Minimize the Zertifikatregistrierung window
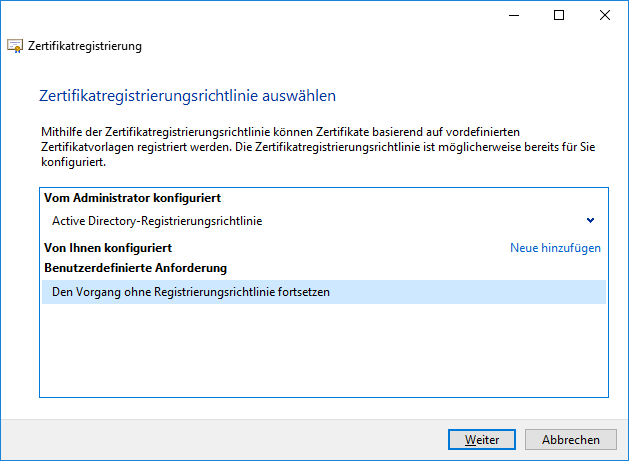The image size is (629, 461). point(514,15)
